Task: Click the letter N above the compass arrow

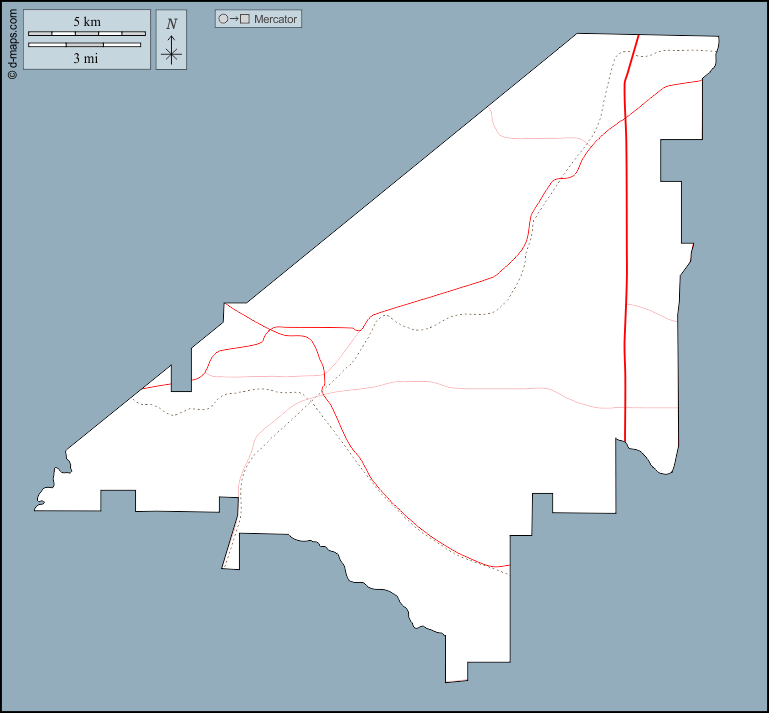Action: point(171,23)
